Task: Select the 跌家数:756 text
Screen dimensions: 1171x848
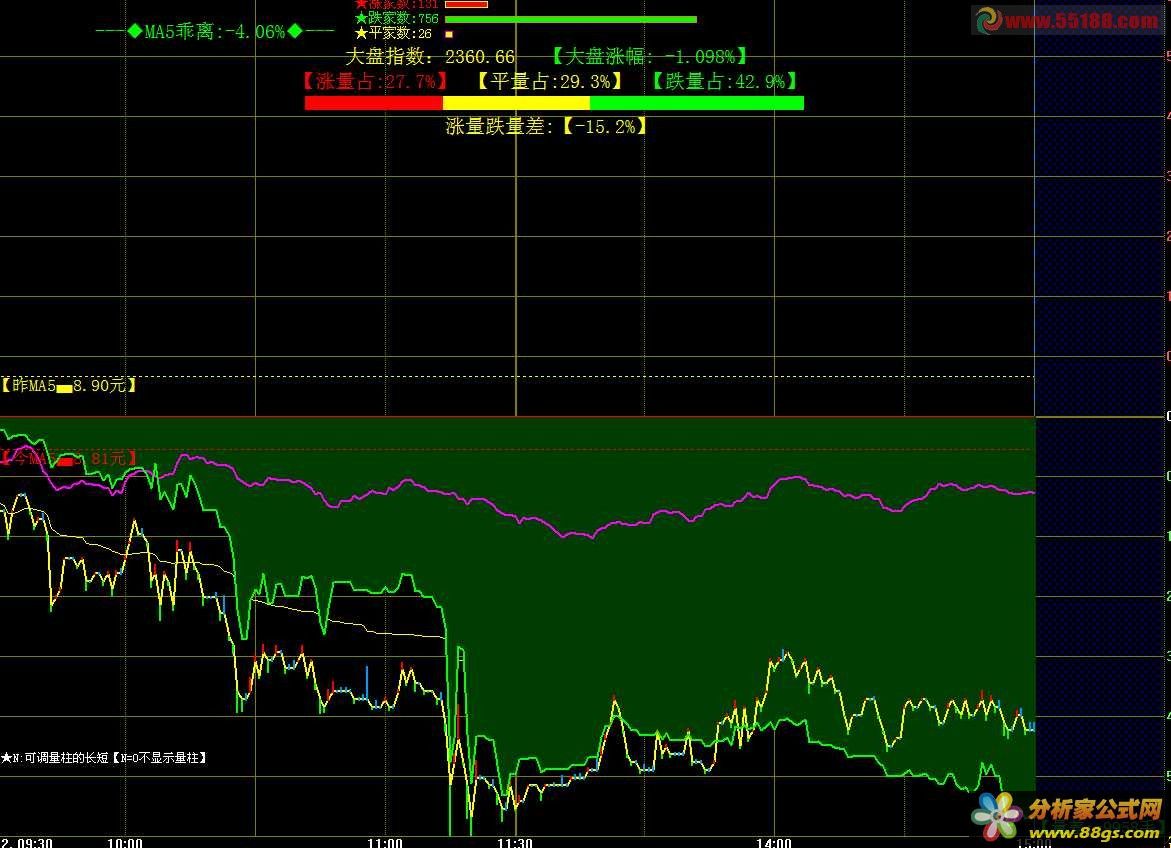Action: (x=397, y=19)
